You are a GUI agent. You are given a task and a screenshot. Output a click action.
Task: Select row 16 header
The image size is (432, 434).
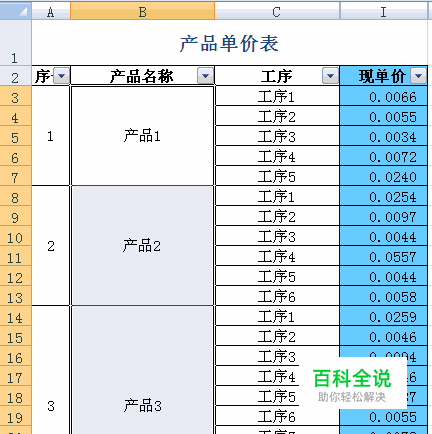click(x=16, y=356)
